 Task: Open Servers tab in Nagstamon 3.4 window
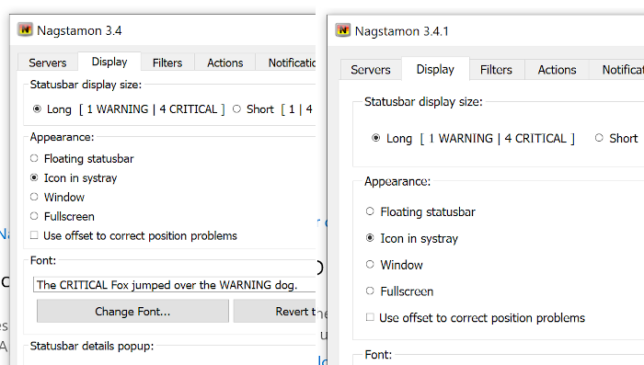click(47, 62)
